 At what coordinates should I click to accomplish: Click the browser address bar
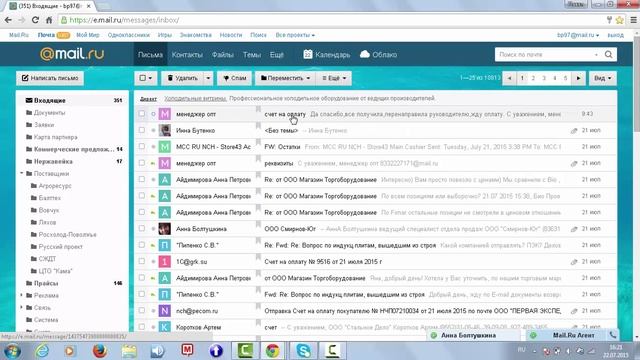coord(331,20)
